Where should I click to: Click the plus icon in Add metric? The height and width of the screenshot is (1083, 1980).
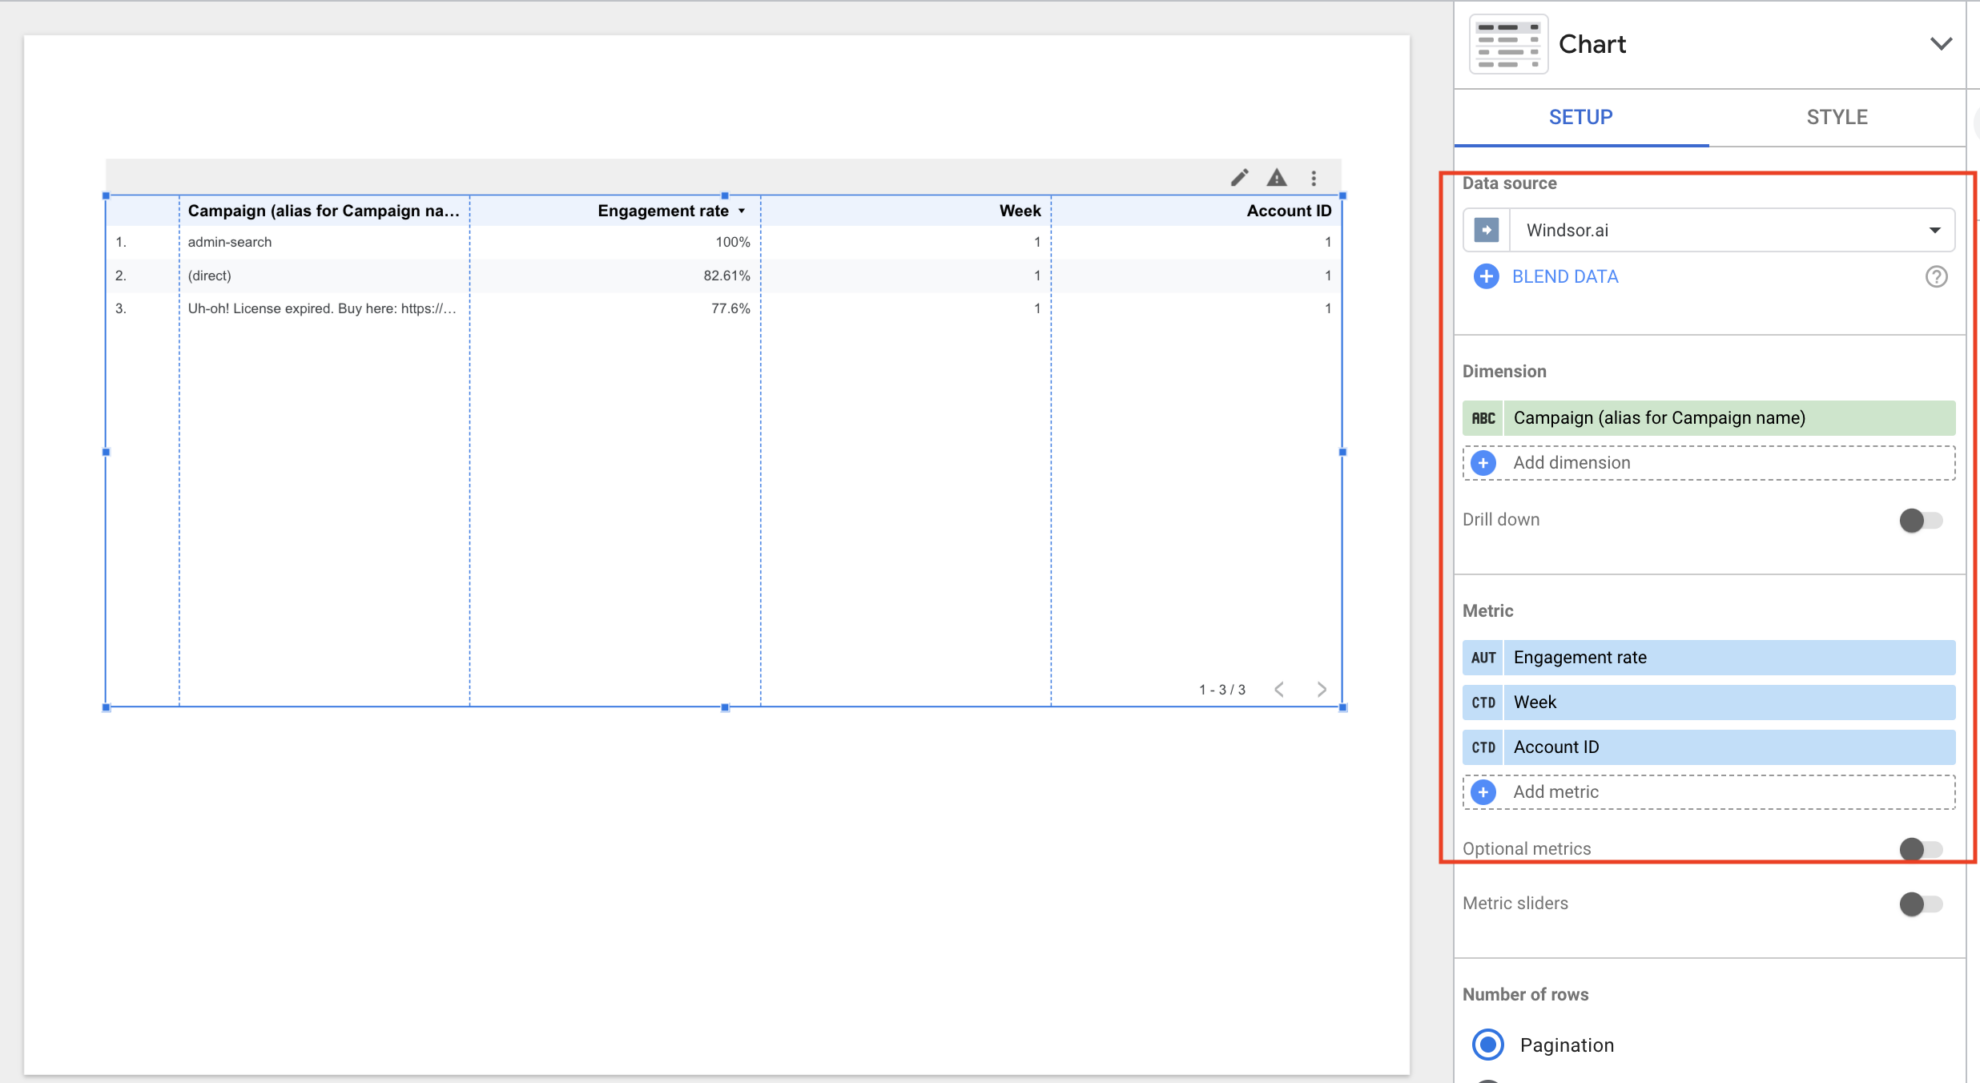(x=1484, y=792)
